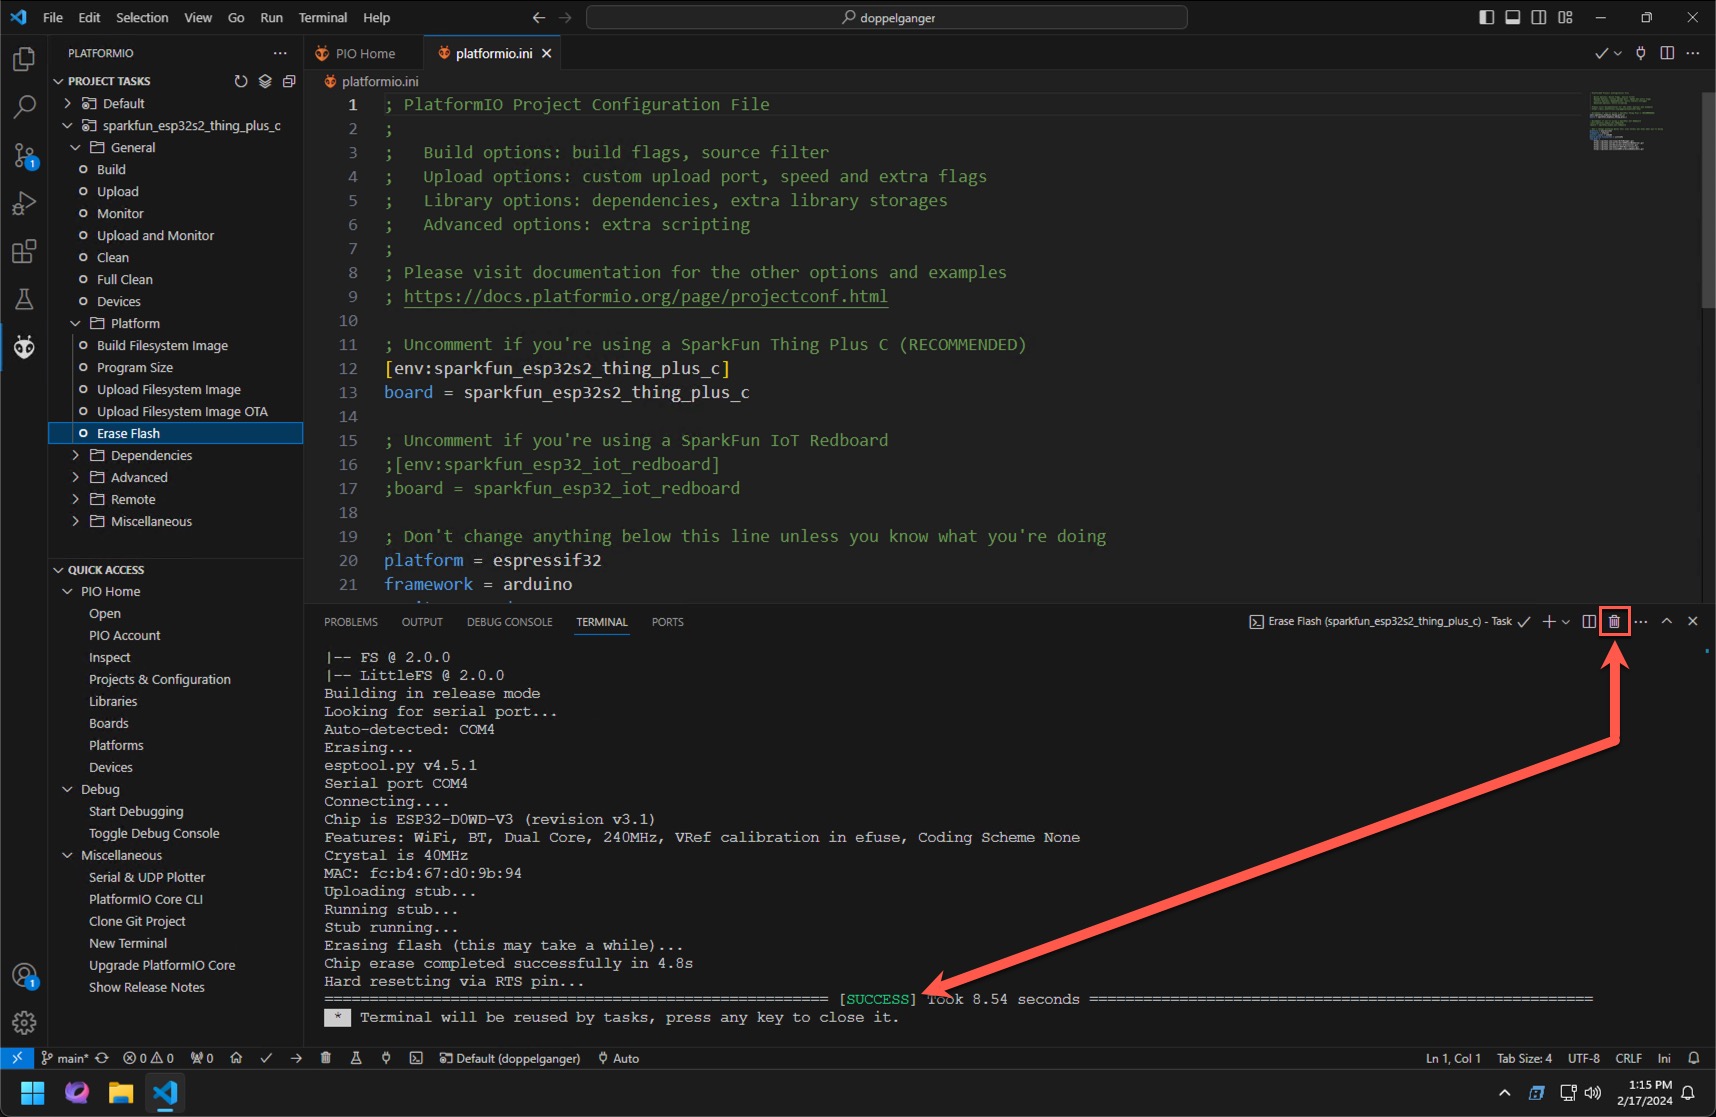The image size is (1716, 1117).
Task: Click PlatformIO Test flask in status bar
Action: pyautogui.click(x=356, y=1058)
